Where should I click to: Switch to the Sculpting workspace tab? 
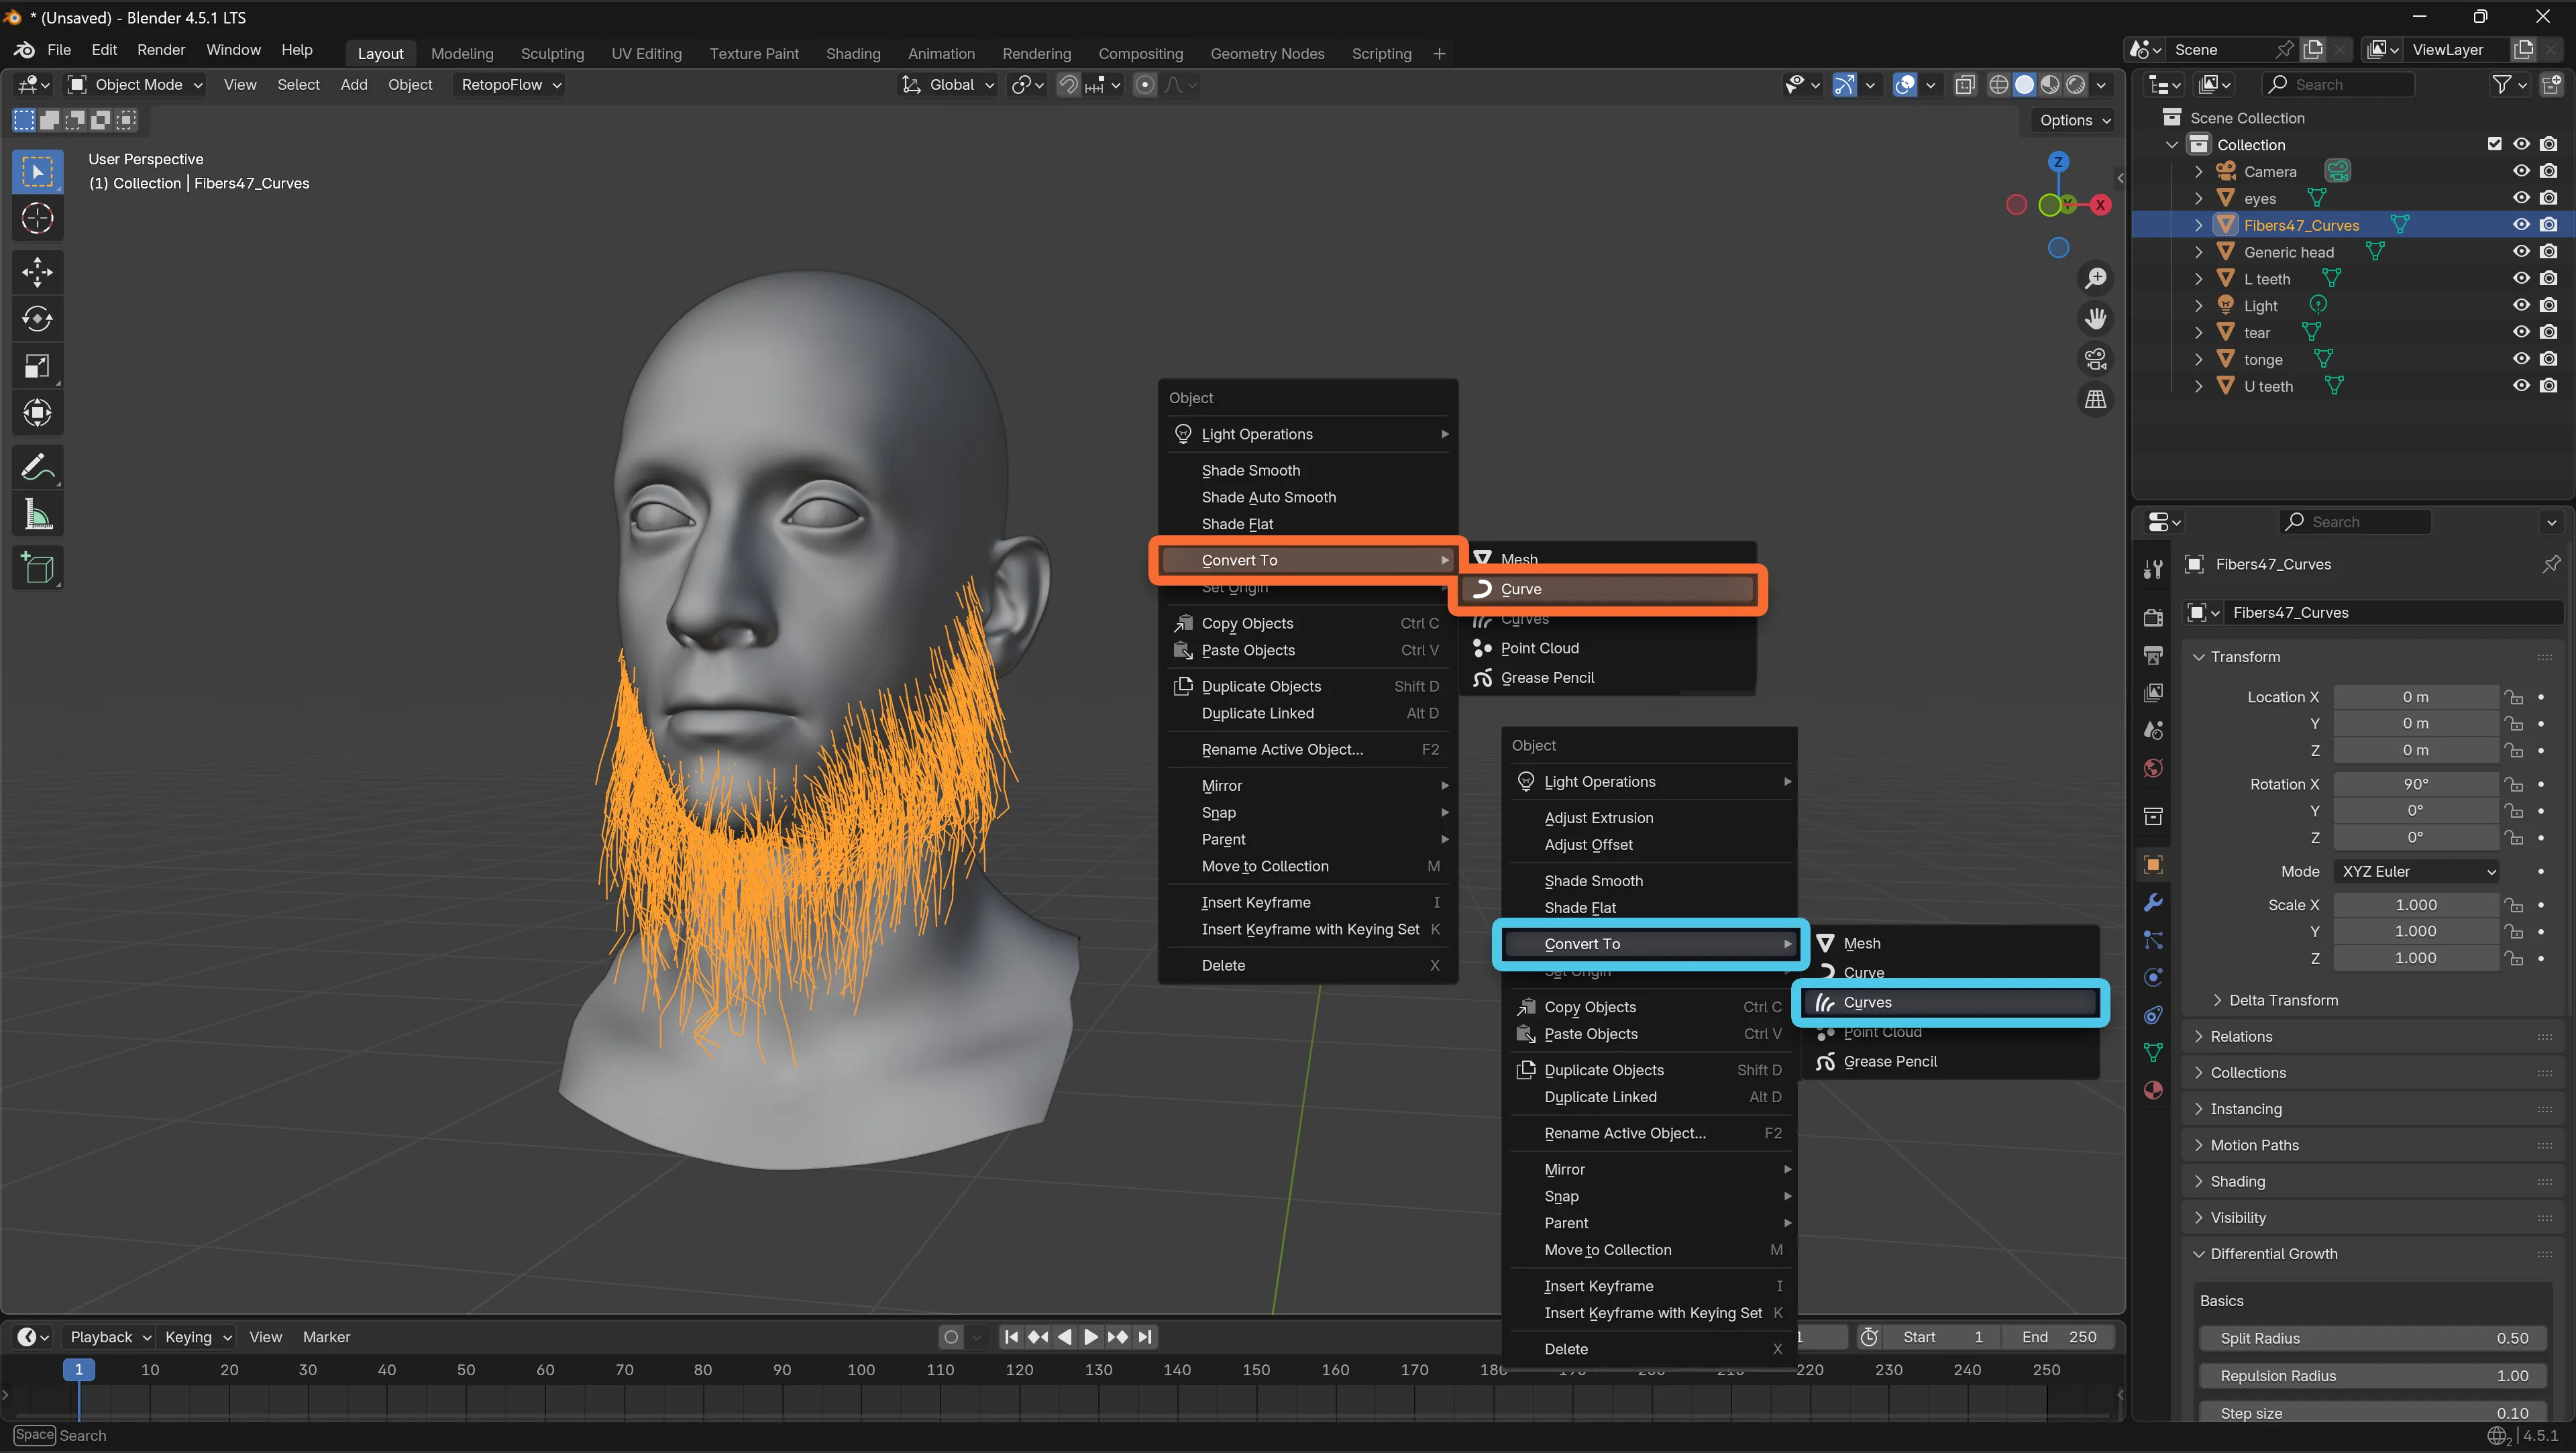tap(552, 54)
